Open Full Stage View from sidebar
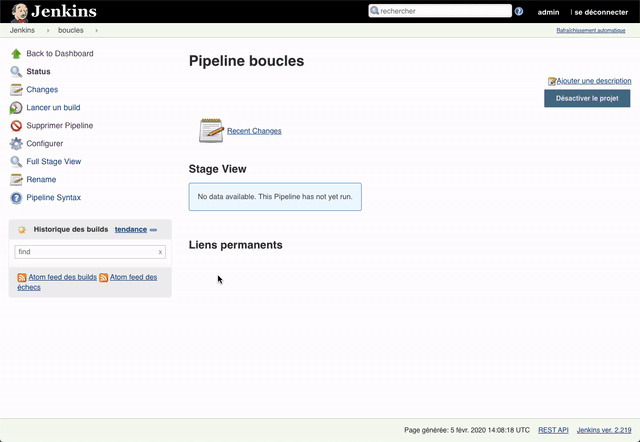 [x=53, y=162]
